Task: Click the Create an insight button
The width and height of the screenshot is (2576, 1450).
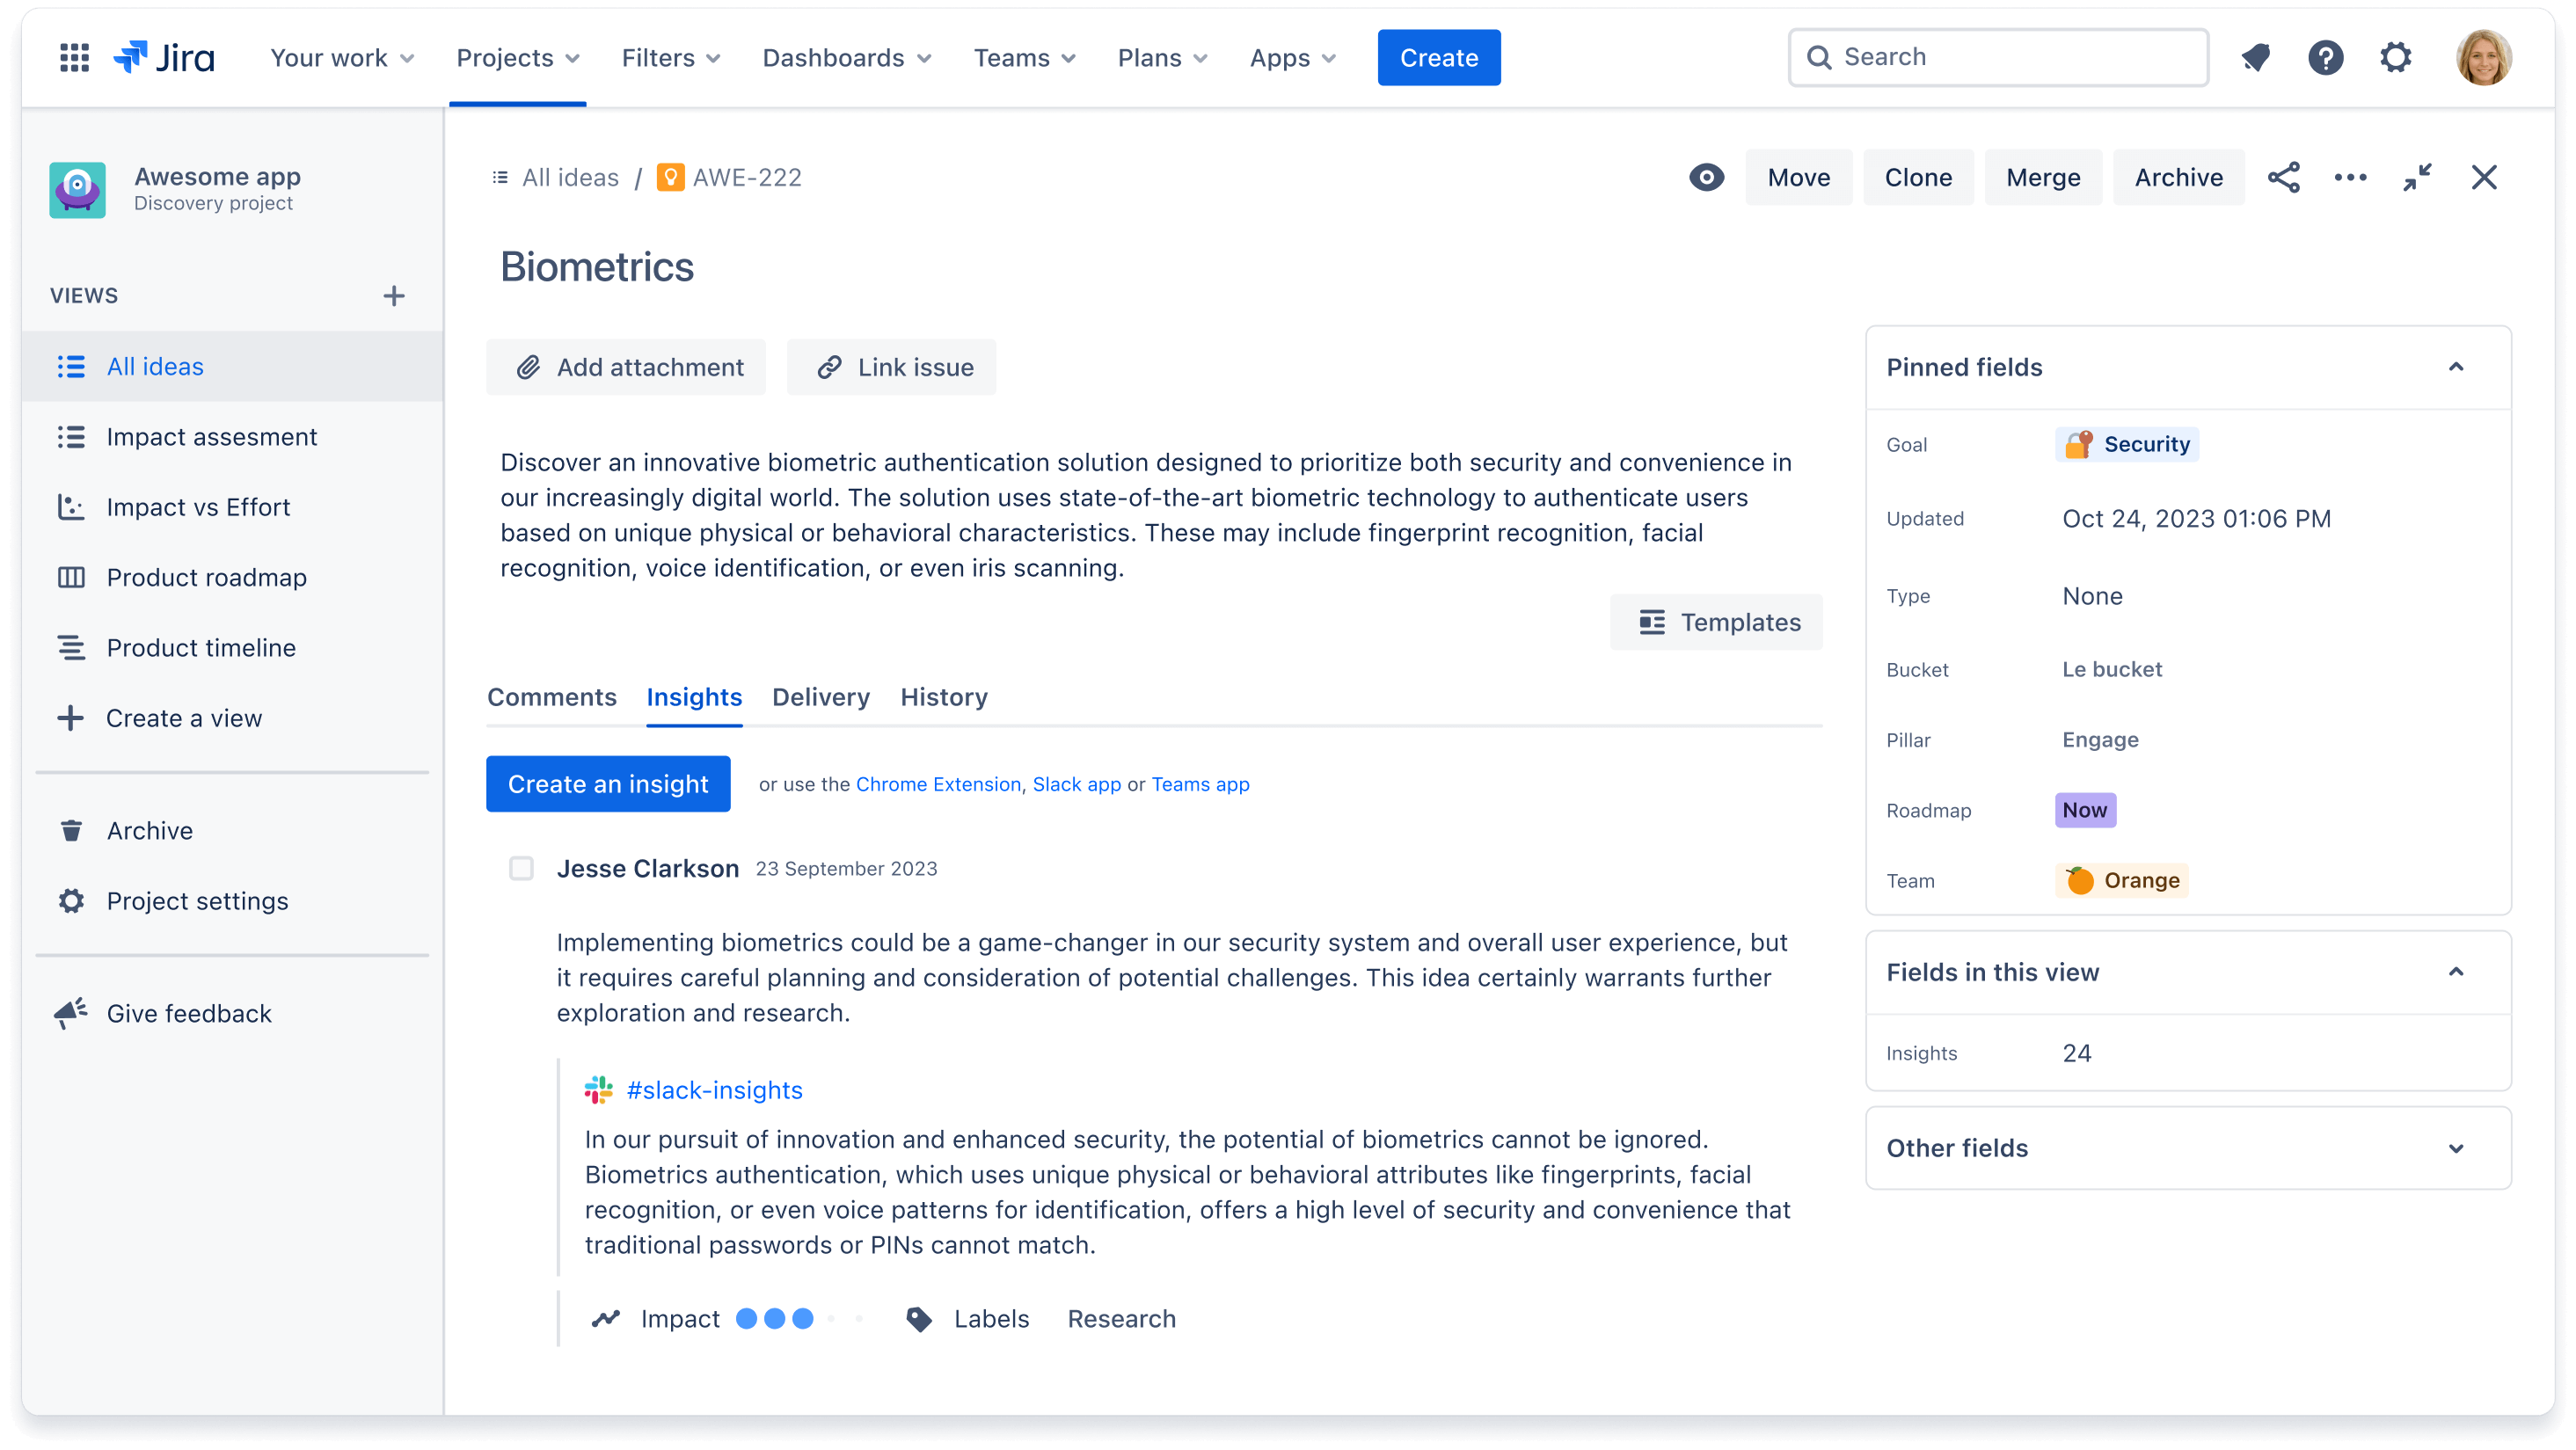Action: pyautogui.click(x=609, y=783)
